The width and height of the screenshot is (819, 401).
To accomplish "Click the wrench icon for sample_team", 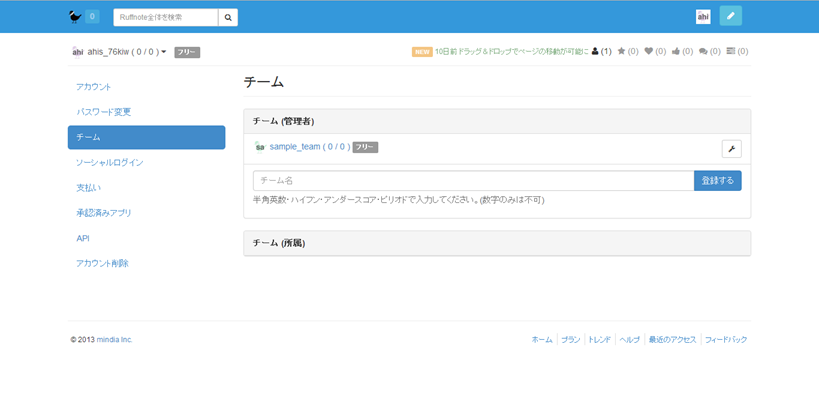I will (x=731, y=149).
